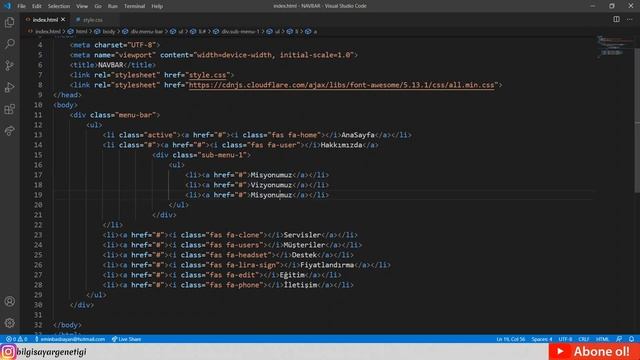This screenshot has height=360, width=640.
Task: Change end of line sequence CRLF
Action: [x=584, y=339]
